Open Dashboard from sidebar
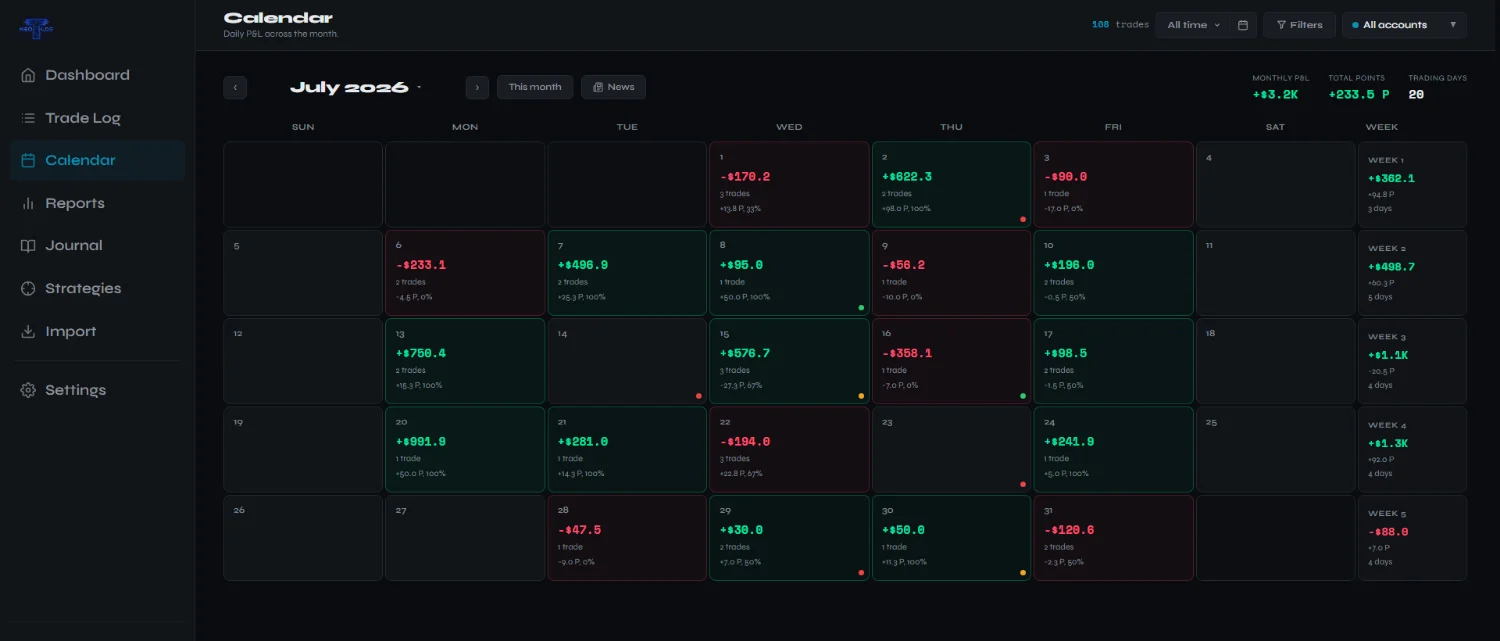The width and height of the screenshot is (1500, 641). [97, 75]
